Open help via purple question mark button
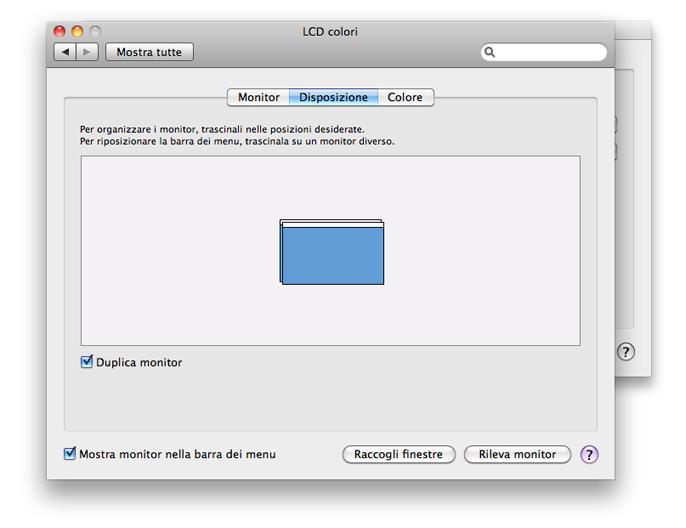This screenshot has height=528, width=686. (x=589, y=455)
